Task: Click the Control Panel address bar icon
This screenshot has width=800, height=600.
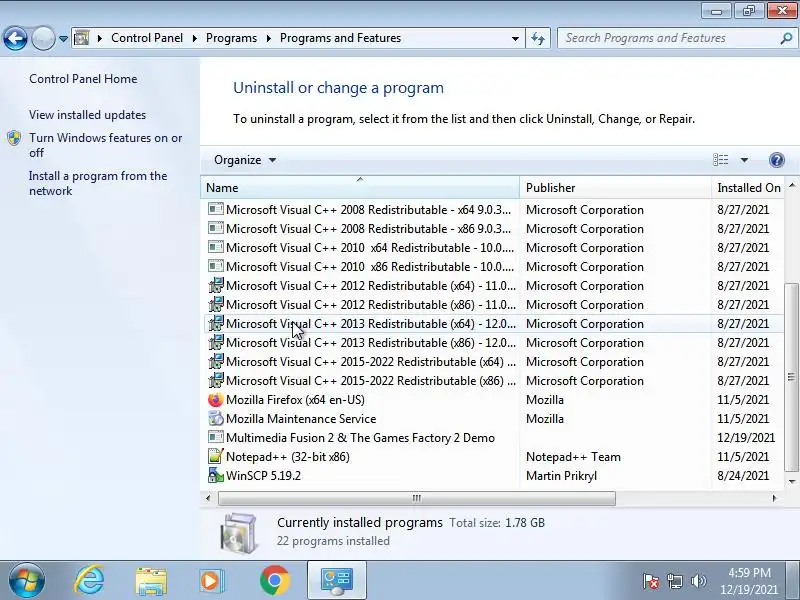Action: tap(82, 38)
